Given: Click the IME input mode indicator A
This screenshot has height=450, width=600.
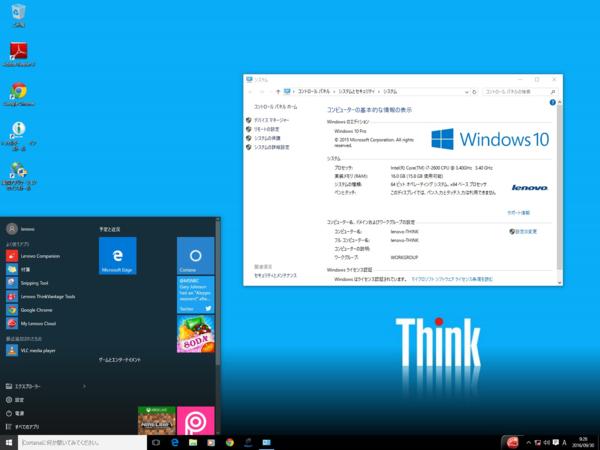Looking at the screenshot, I should (564, 443).
